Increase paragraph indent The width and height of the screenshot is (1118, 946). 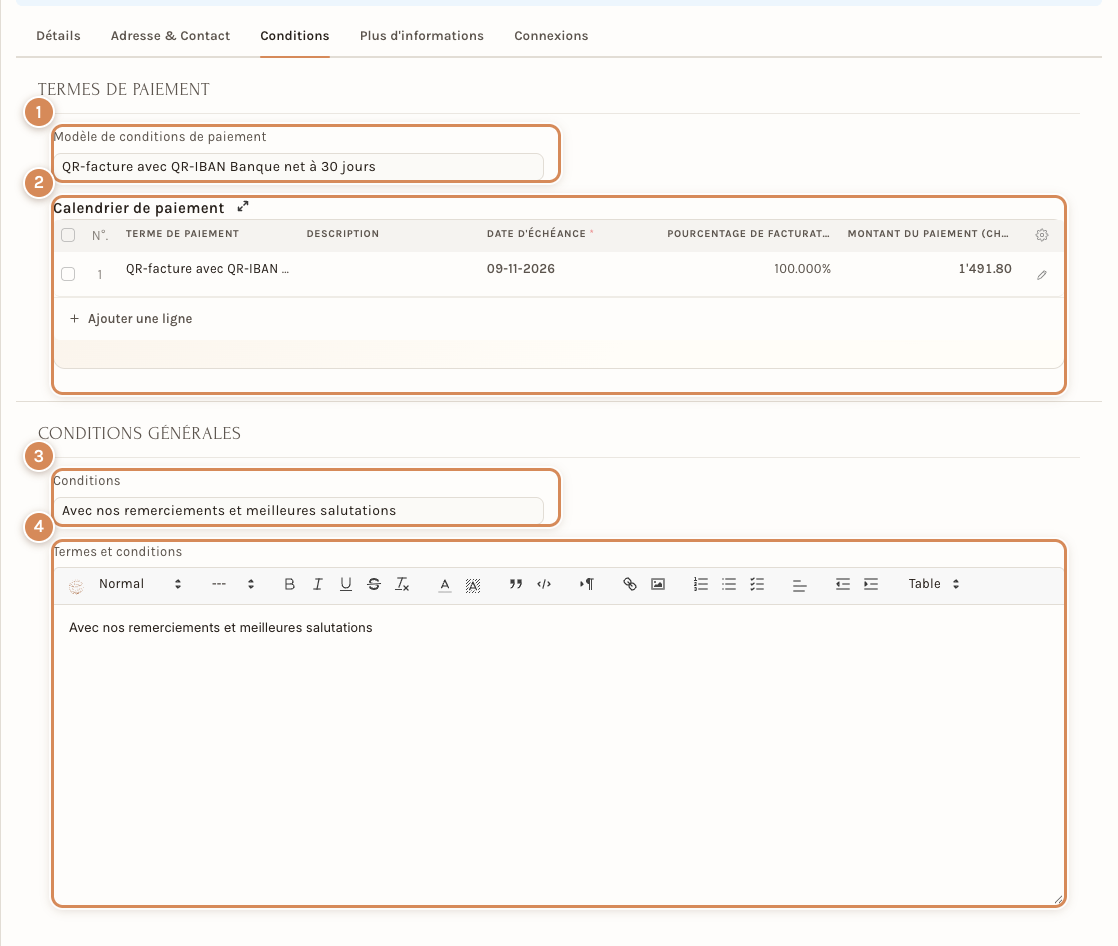point(871,584)
